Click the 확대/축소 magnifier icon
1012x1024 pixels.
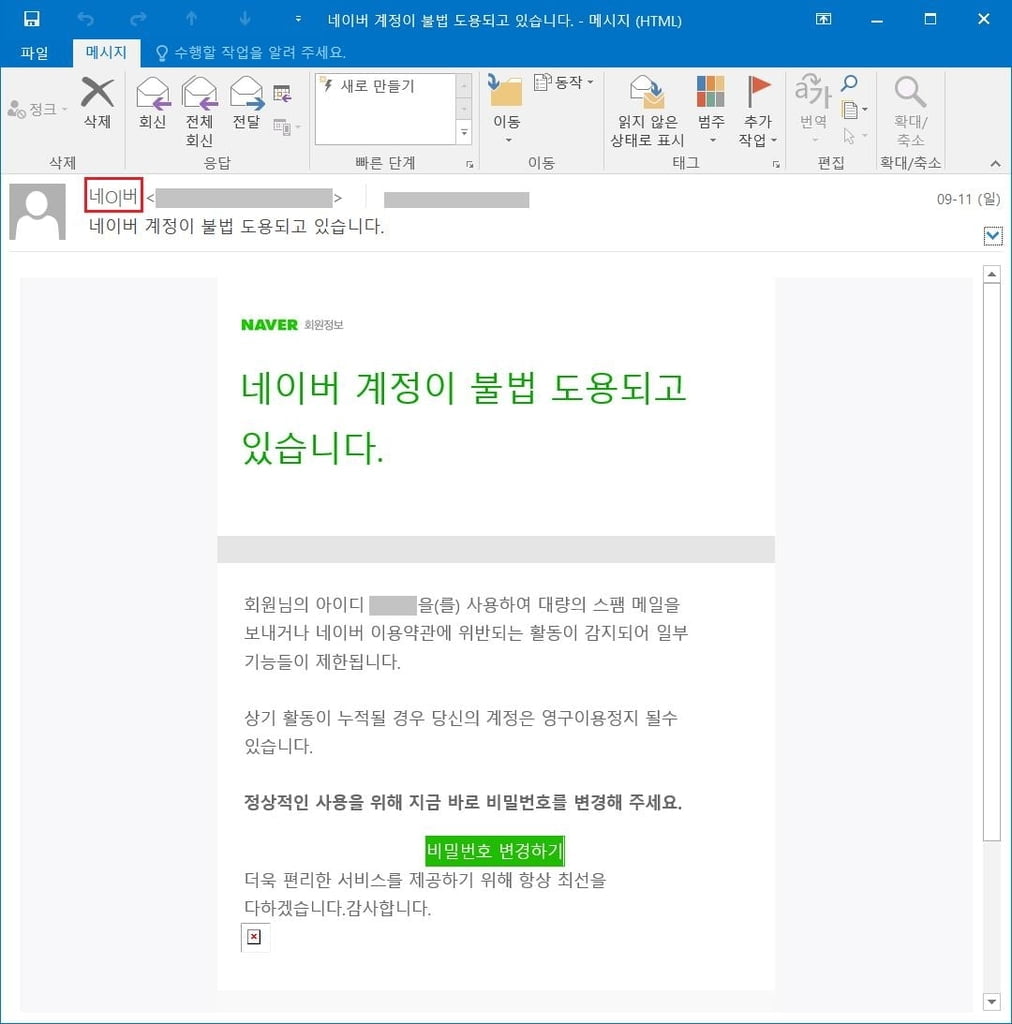[x=910, y=92]
